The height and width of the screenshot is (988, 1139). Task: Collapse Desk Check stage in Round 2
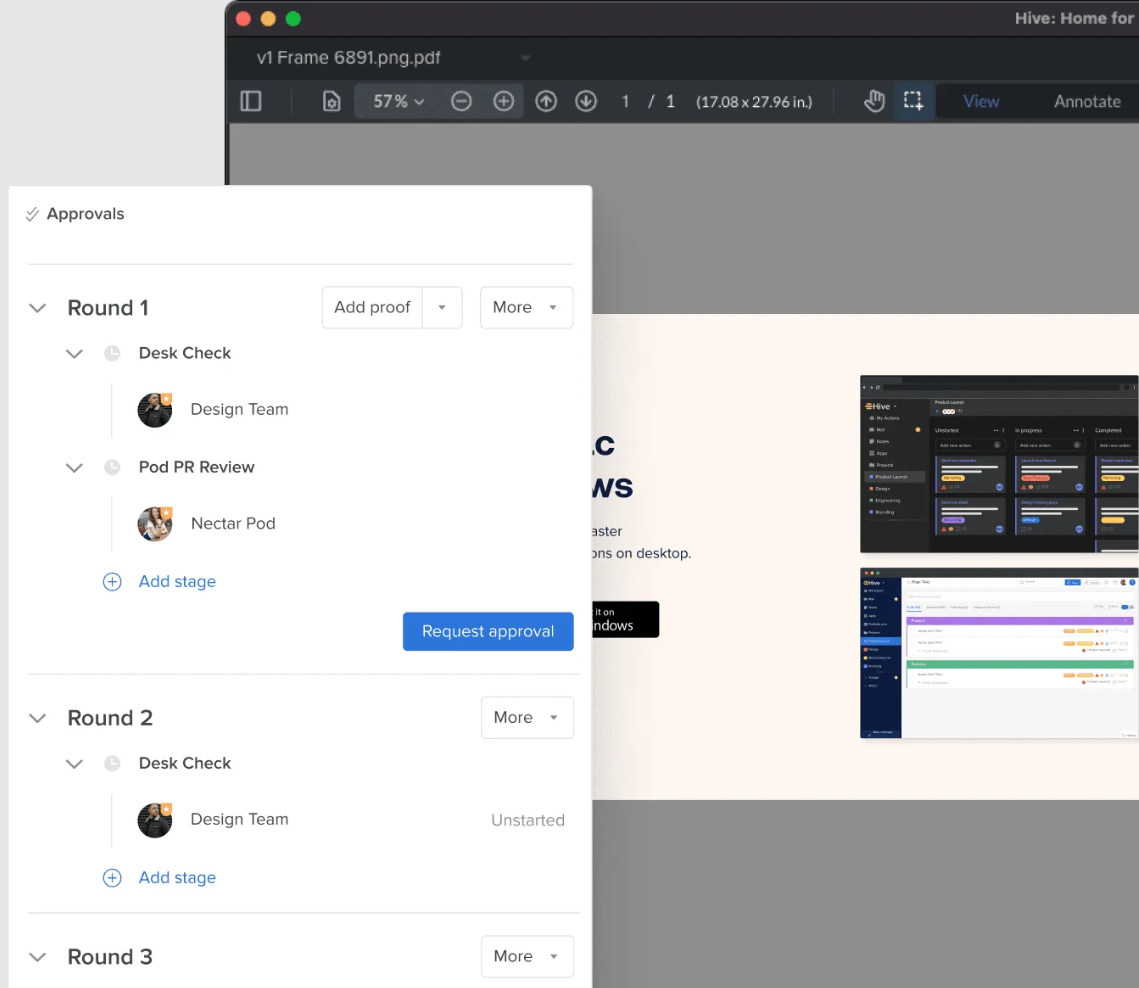point(74,764)
